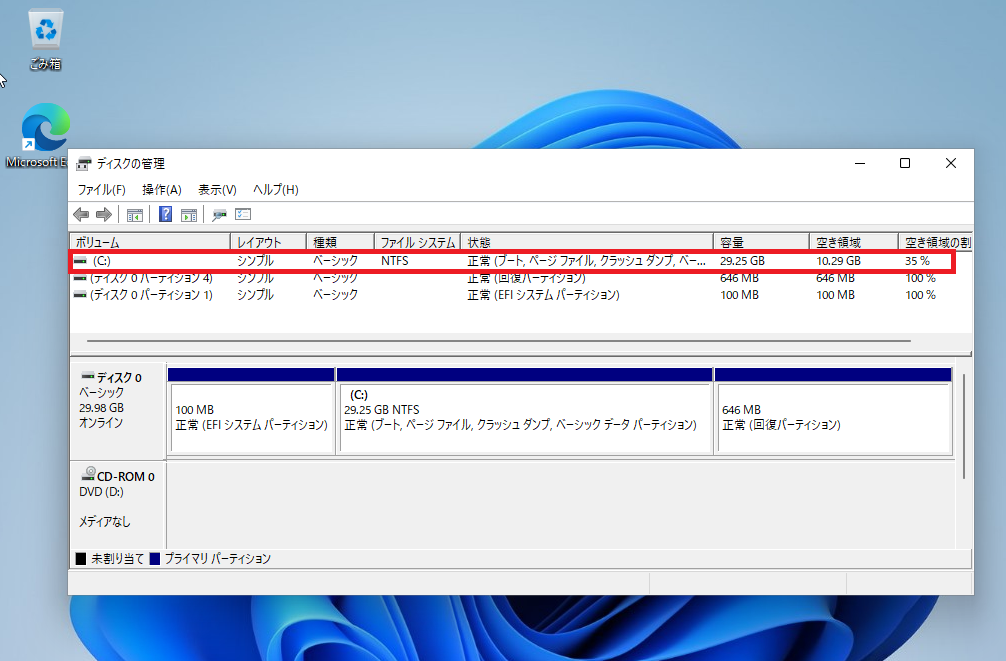Click the drive-with-magnifier toolbar icon
1006x661 pixels.
point(219,215)
